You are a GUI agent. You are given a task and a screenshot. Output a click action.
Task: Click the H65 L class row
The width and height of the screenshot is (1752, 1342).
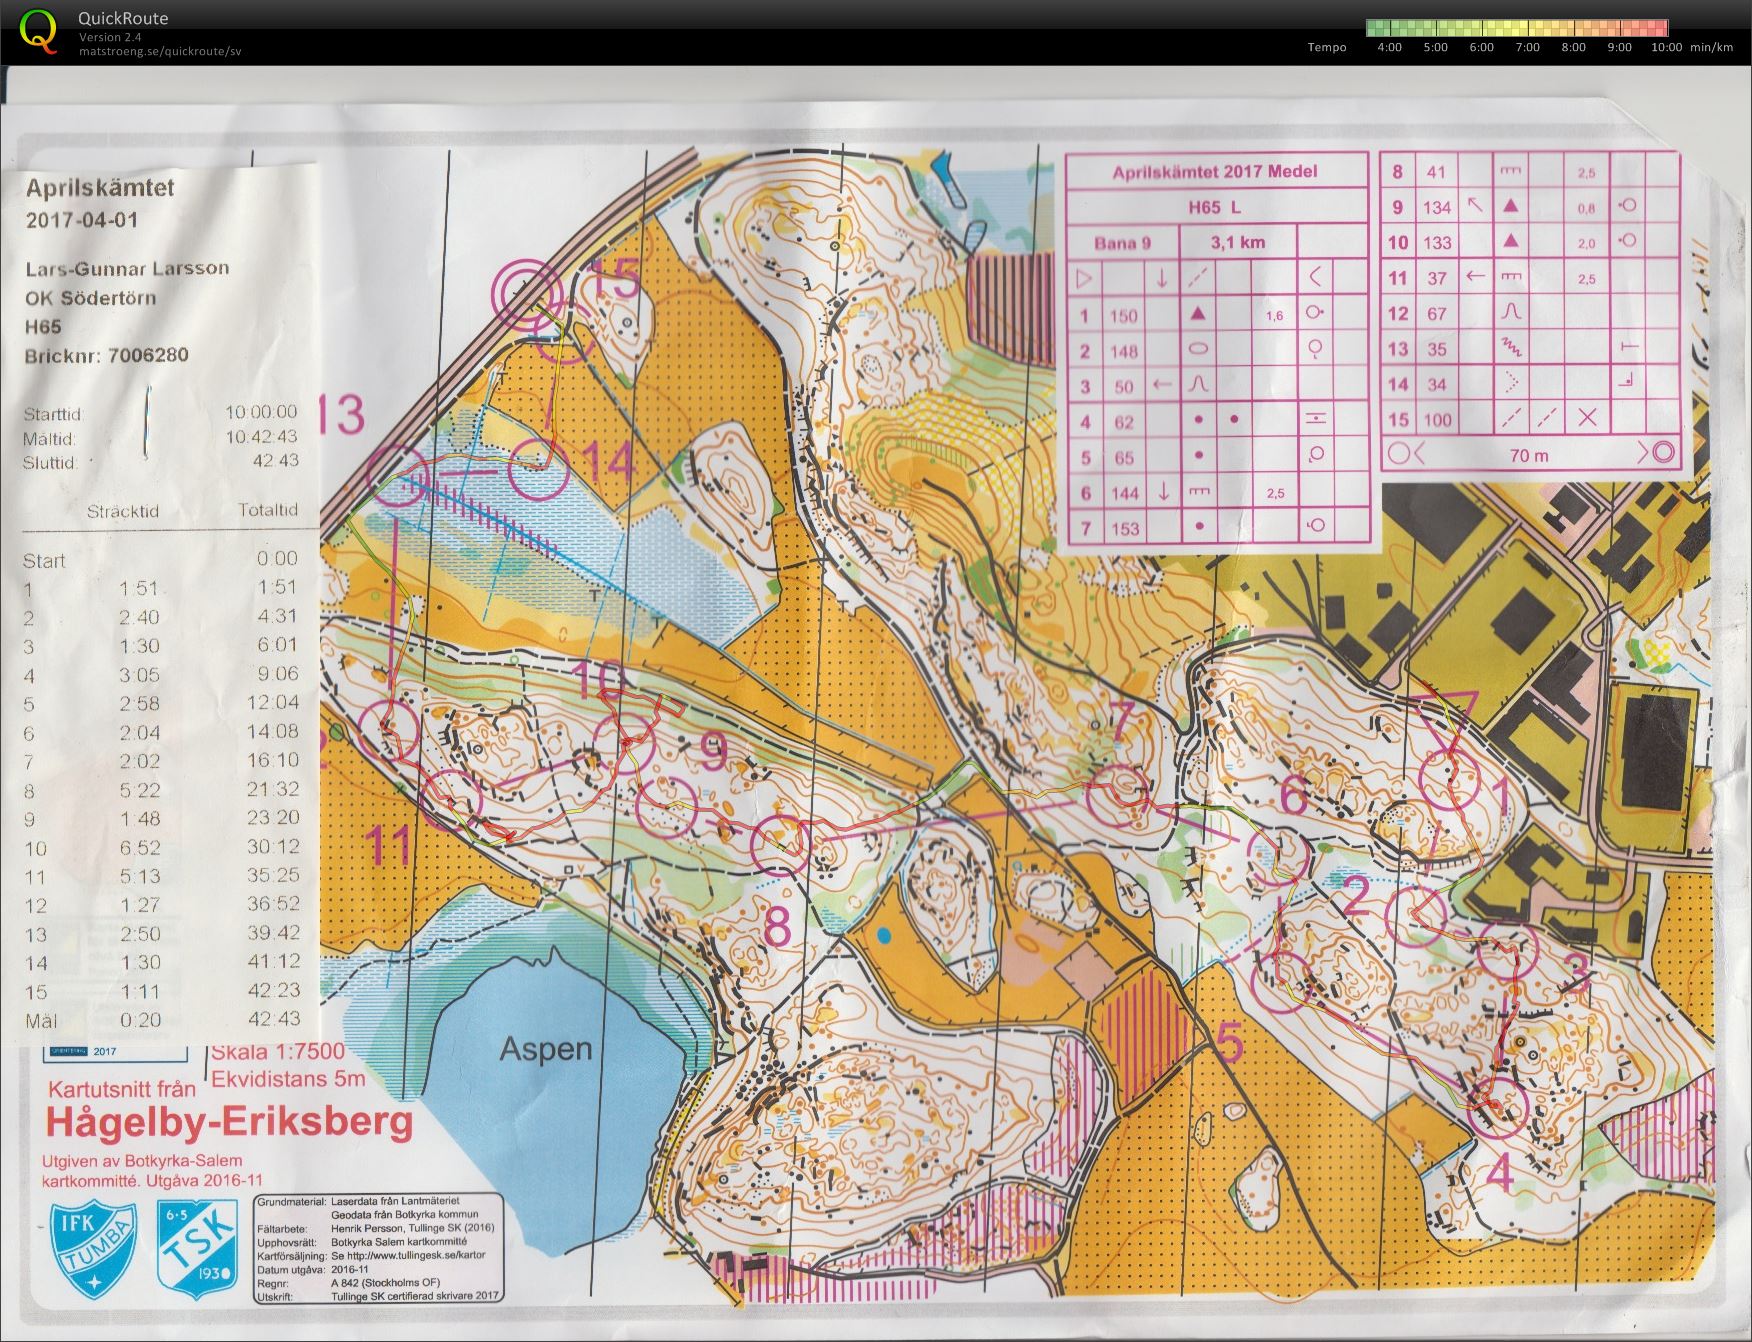click(1216, 207)
